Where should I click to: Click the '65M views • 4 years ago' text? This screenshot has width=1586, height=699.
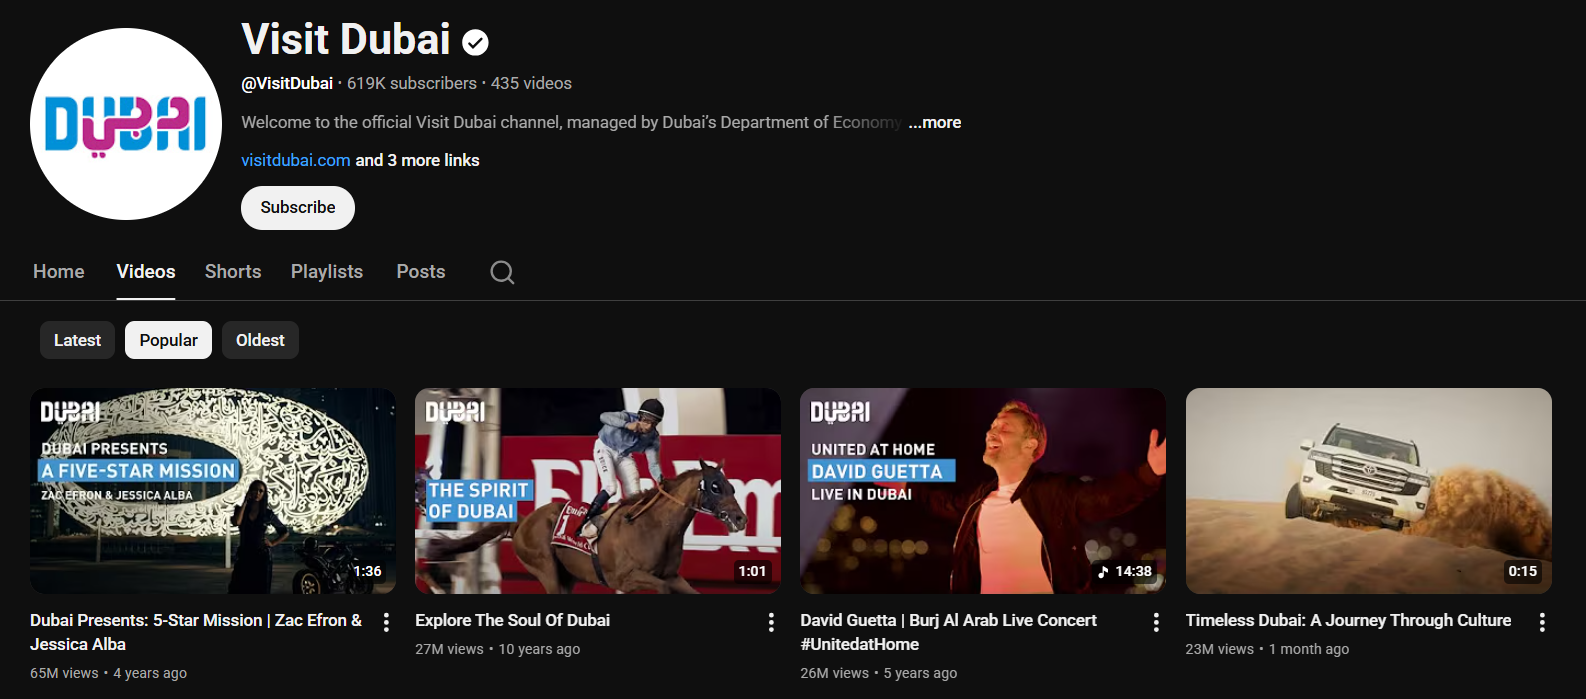pos(108,673)
